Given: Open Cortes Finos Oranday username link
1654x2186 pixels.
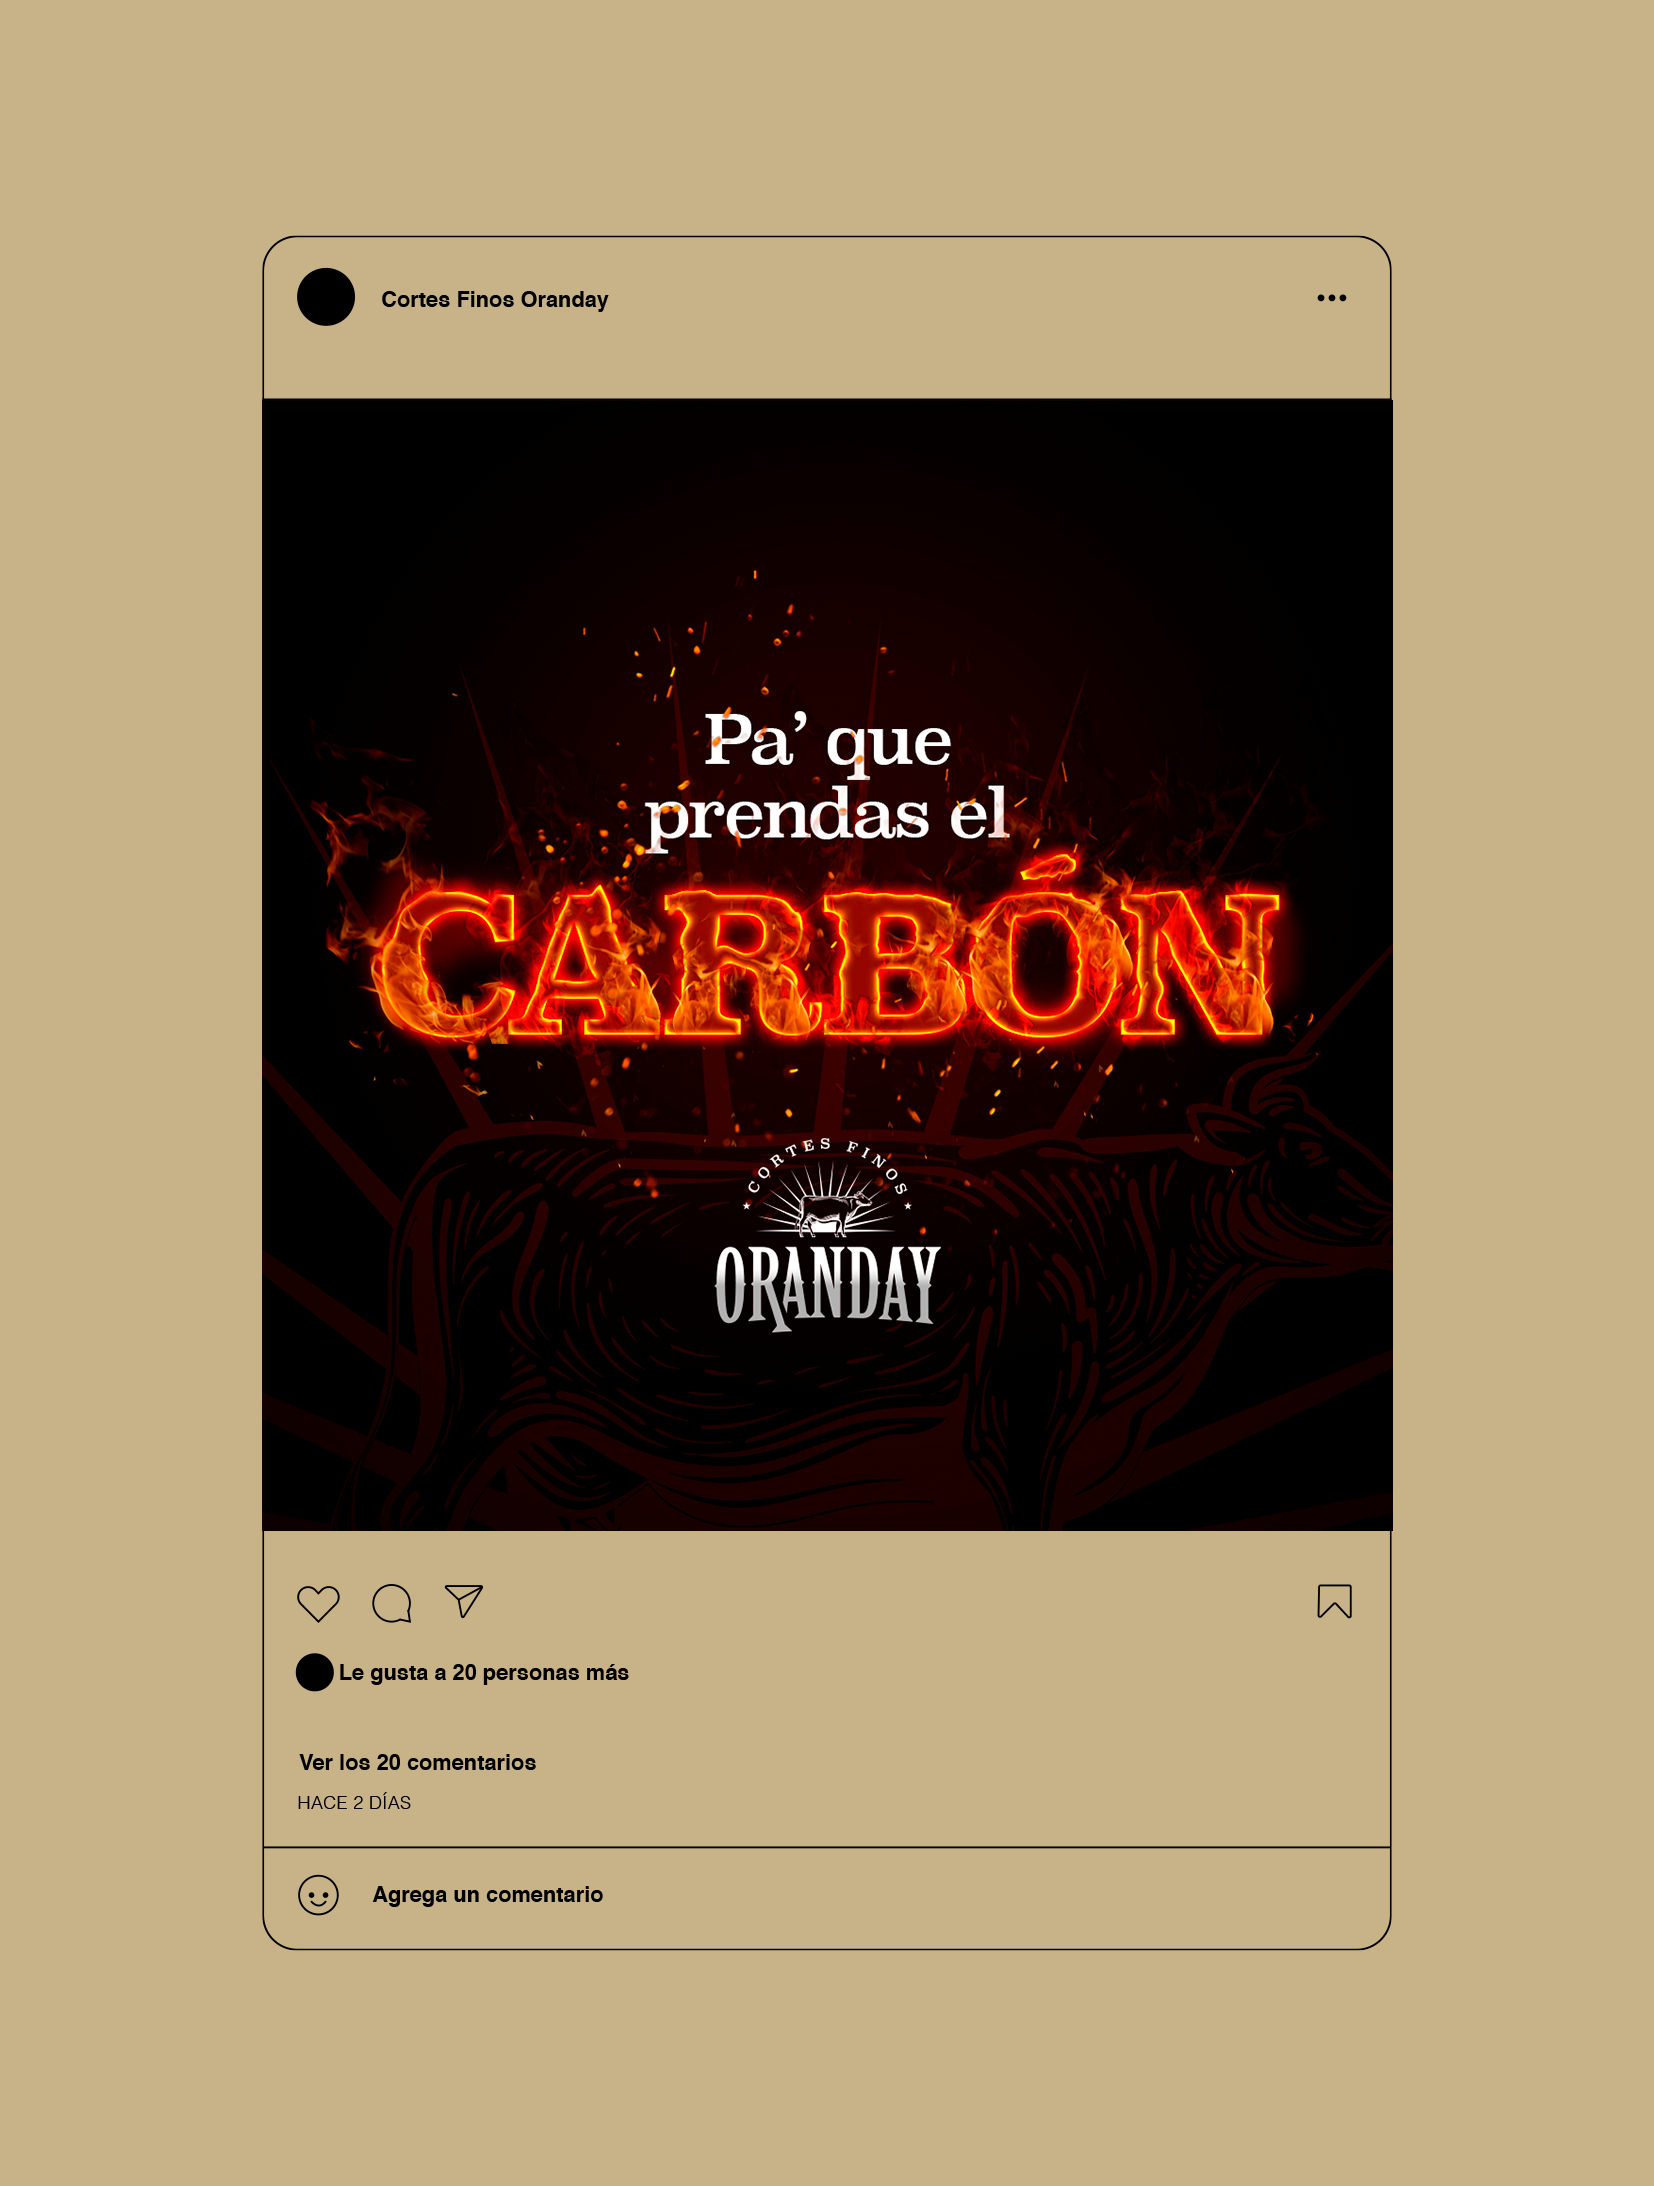Looking at the screenshot, I should click(494, 299).
